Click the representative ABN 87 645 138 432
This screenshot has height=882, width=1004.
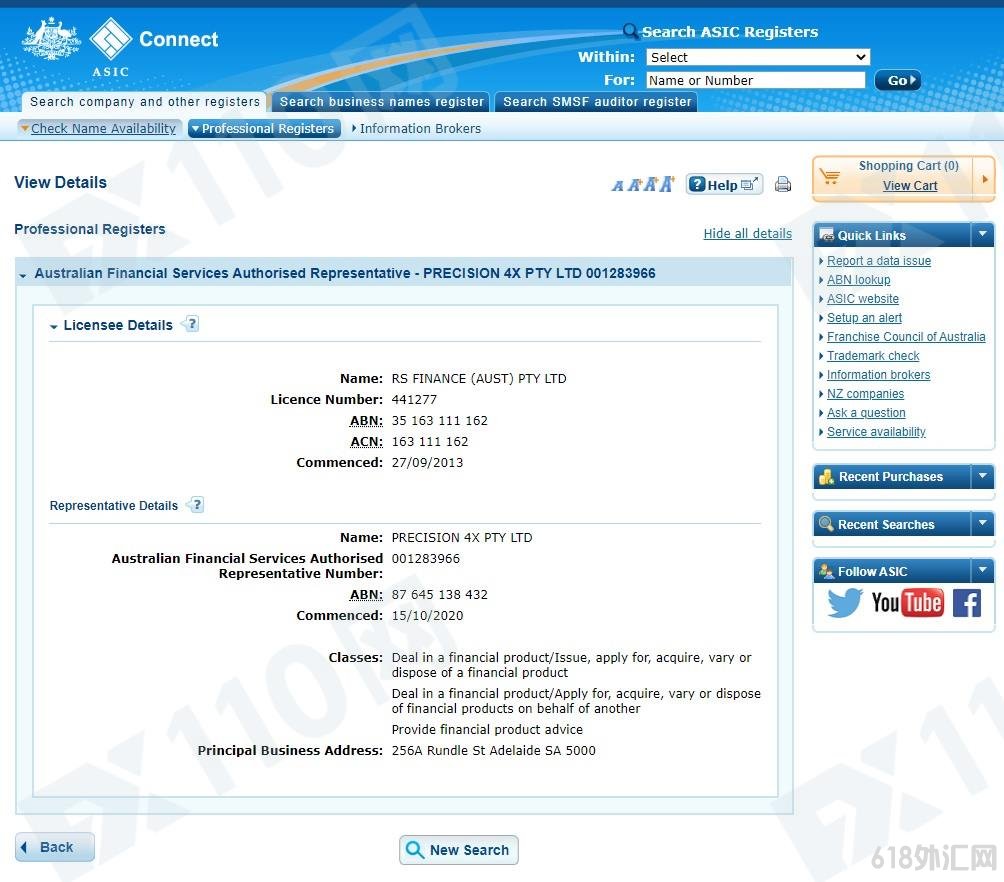pyautogui.click(x=439, y=594)
